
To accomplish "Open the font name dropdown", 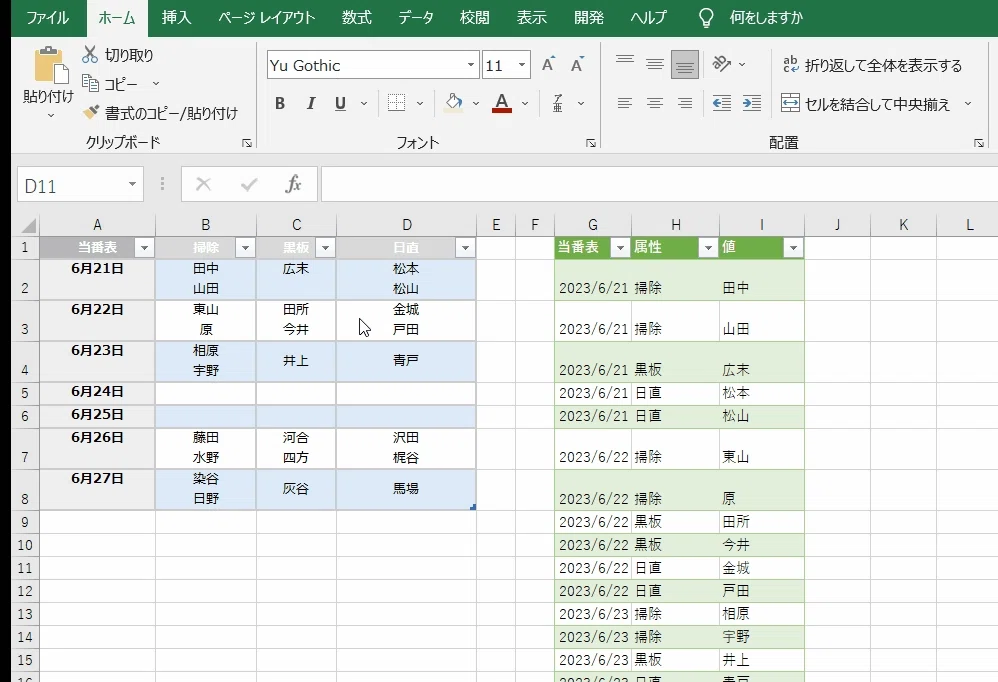I will (x=470, y=65).
